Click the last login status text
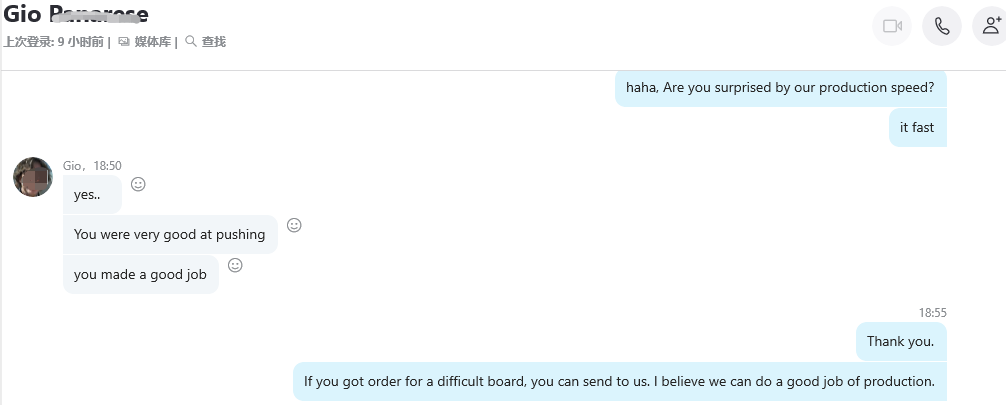This screenshot has height=405, width=1006. click(x=53, y=42)
